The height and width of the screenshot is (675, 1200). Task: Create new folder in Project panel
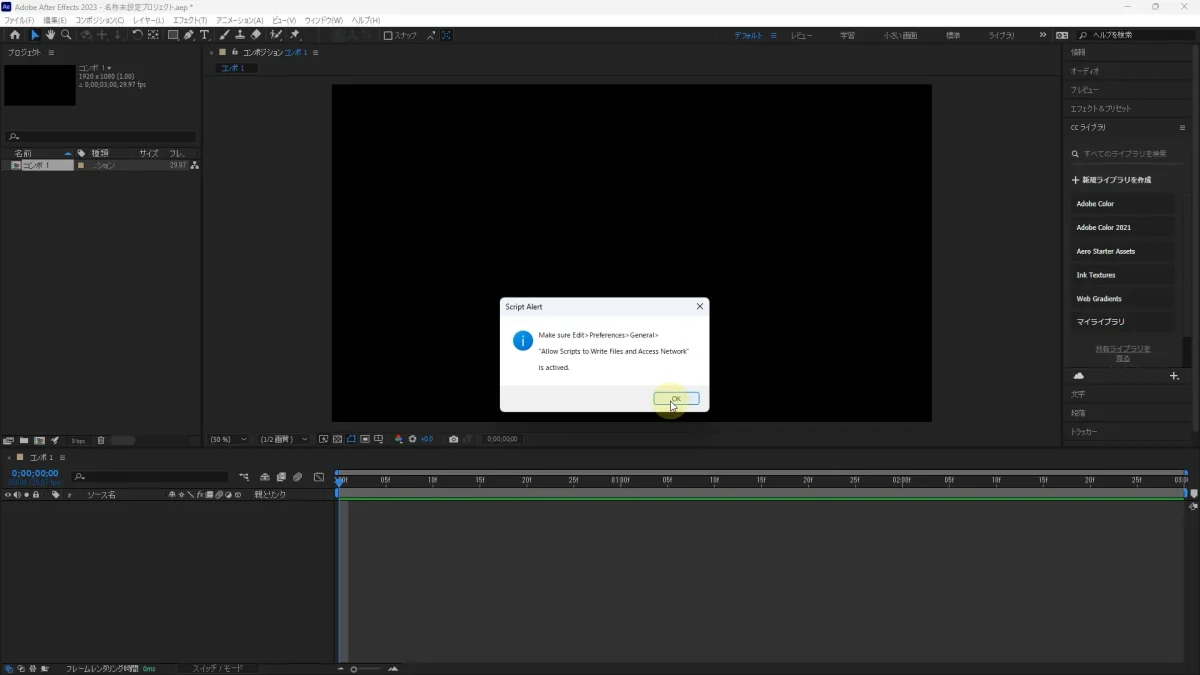[23, 440]
